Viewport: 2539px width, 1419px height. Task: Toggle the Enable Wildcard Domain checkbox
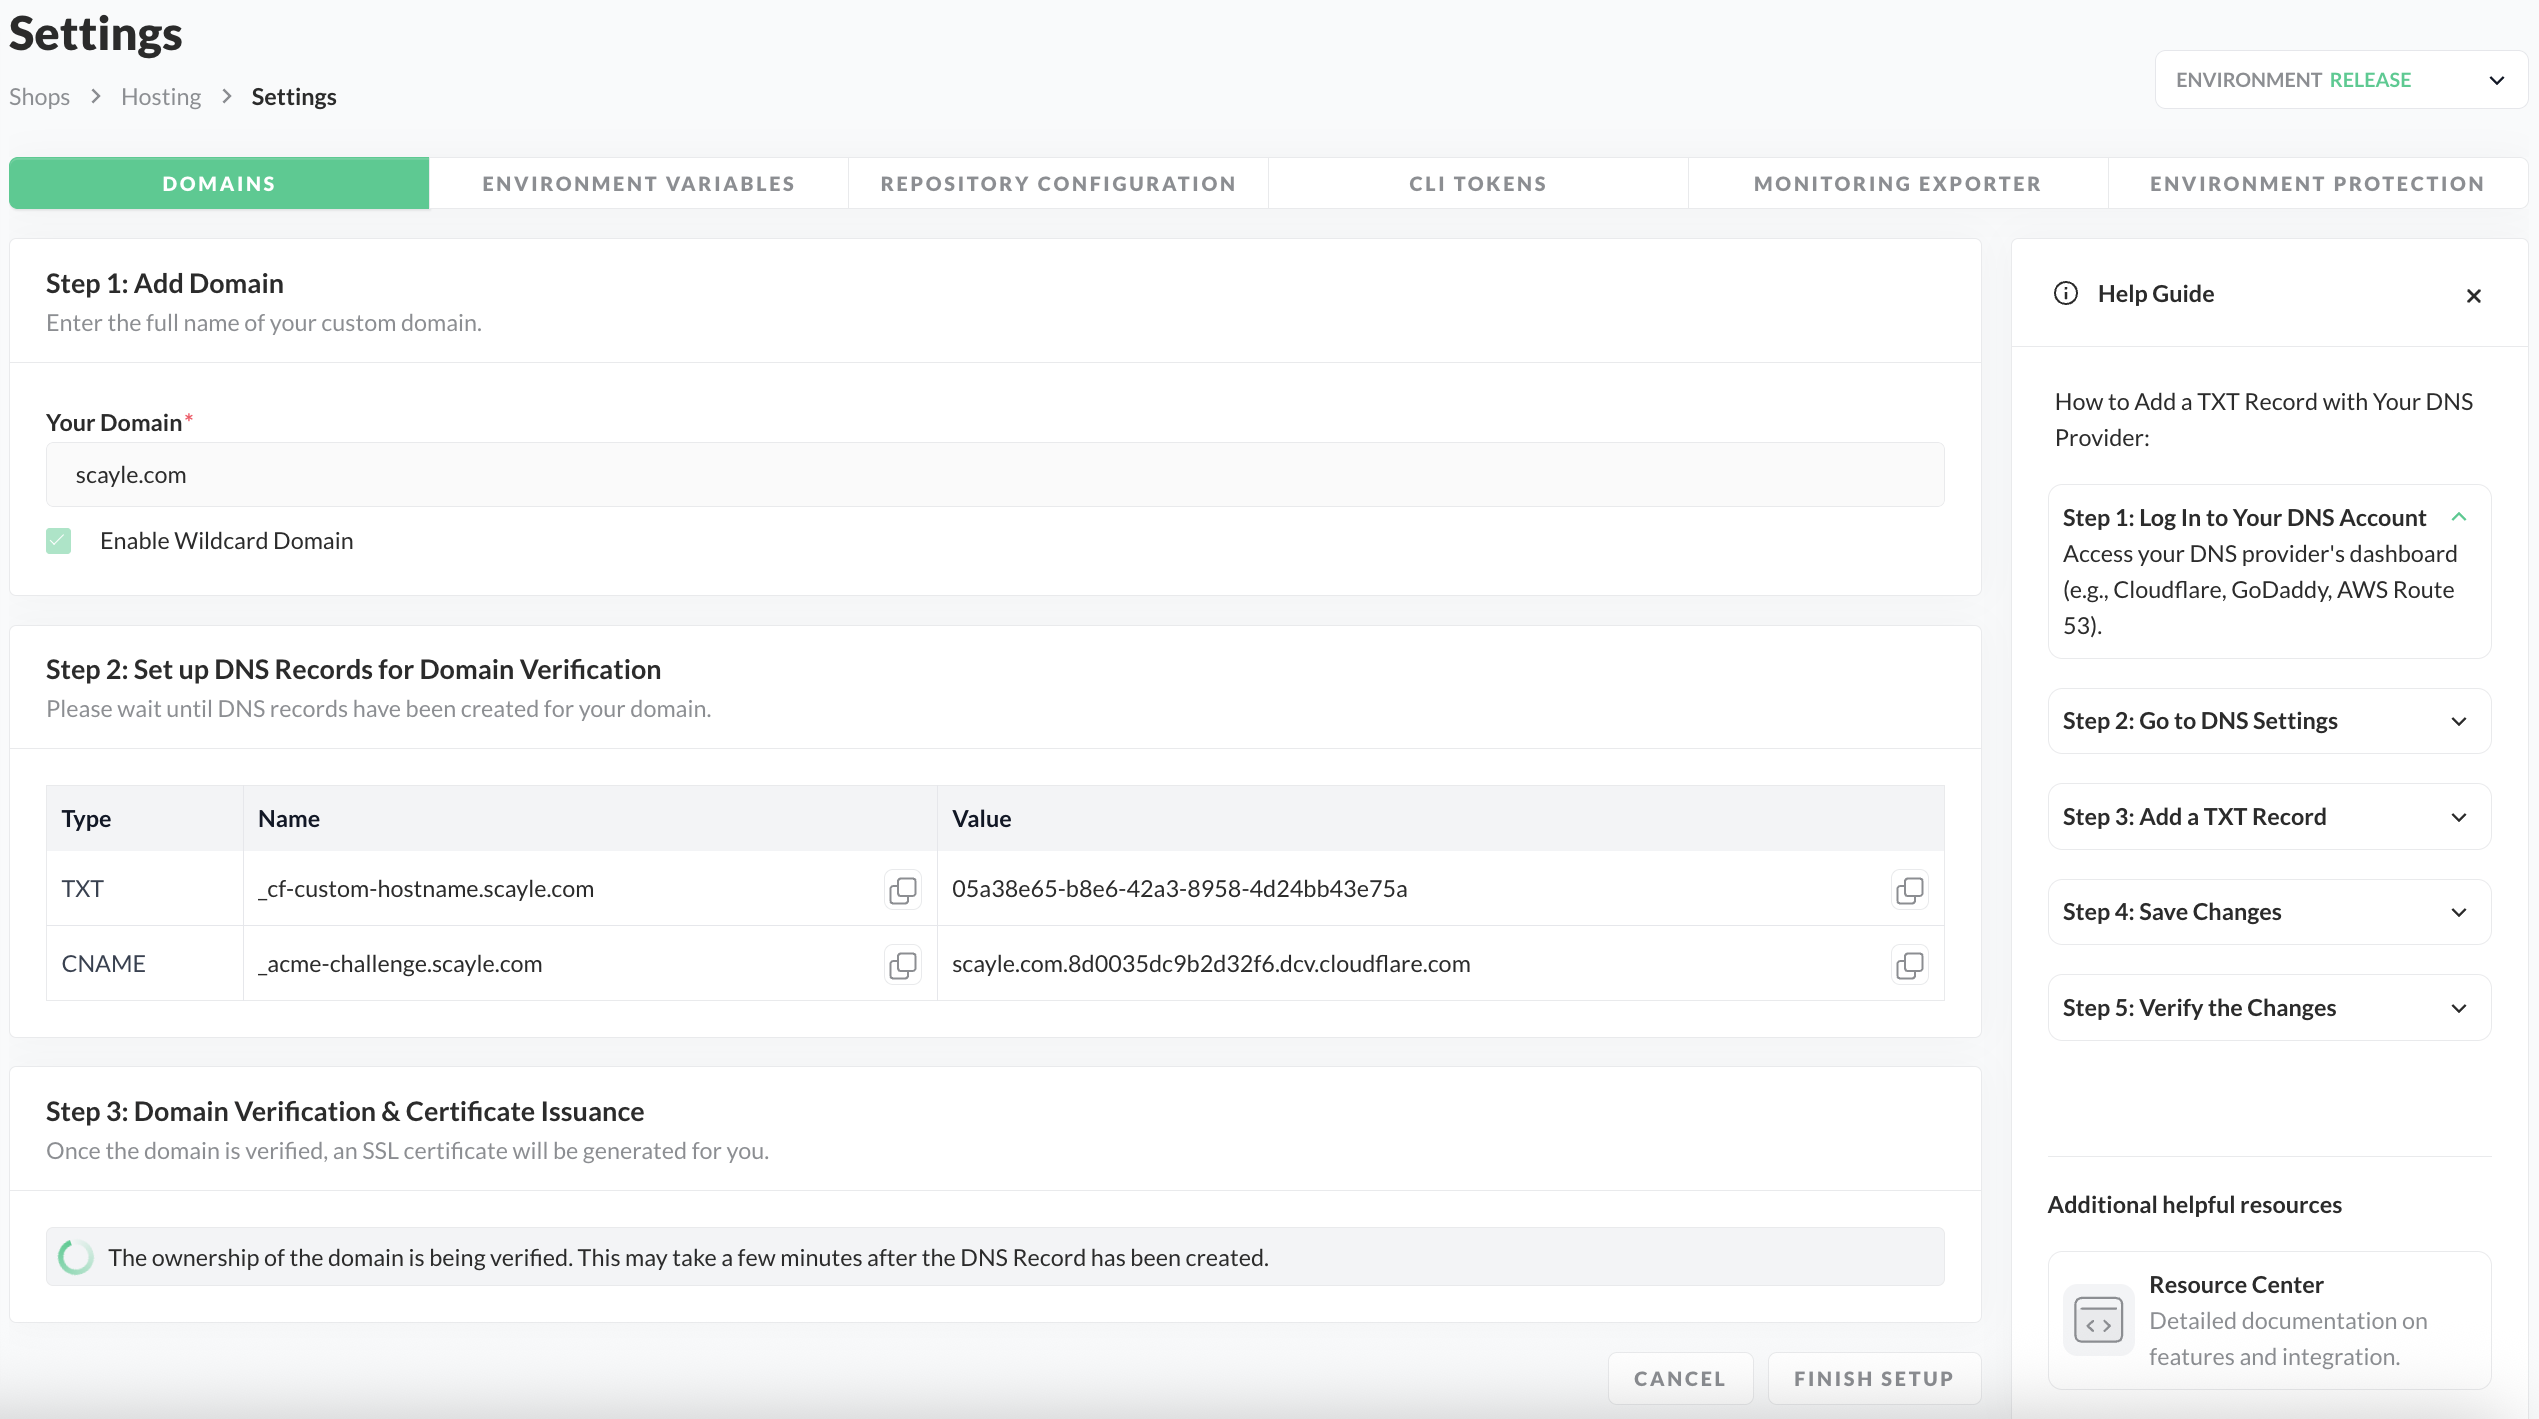[59, 541]
